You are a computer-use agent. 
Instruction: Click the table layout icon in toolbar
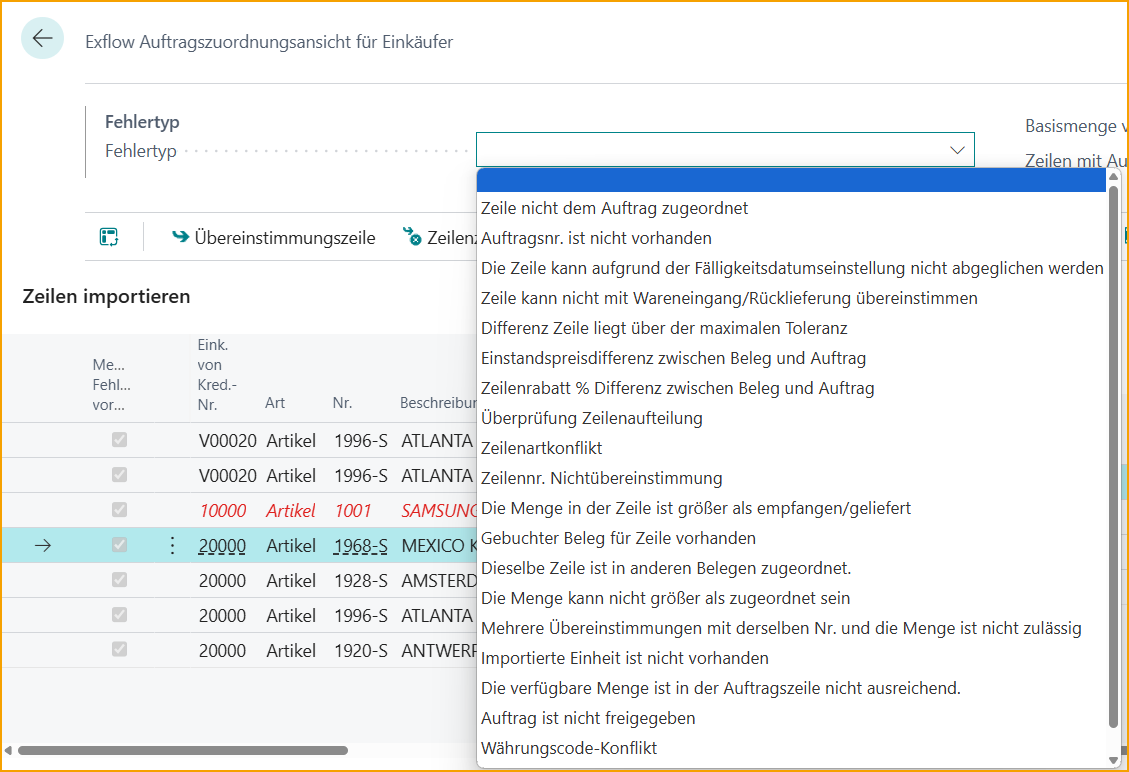click(109, 237)
